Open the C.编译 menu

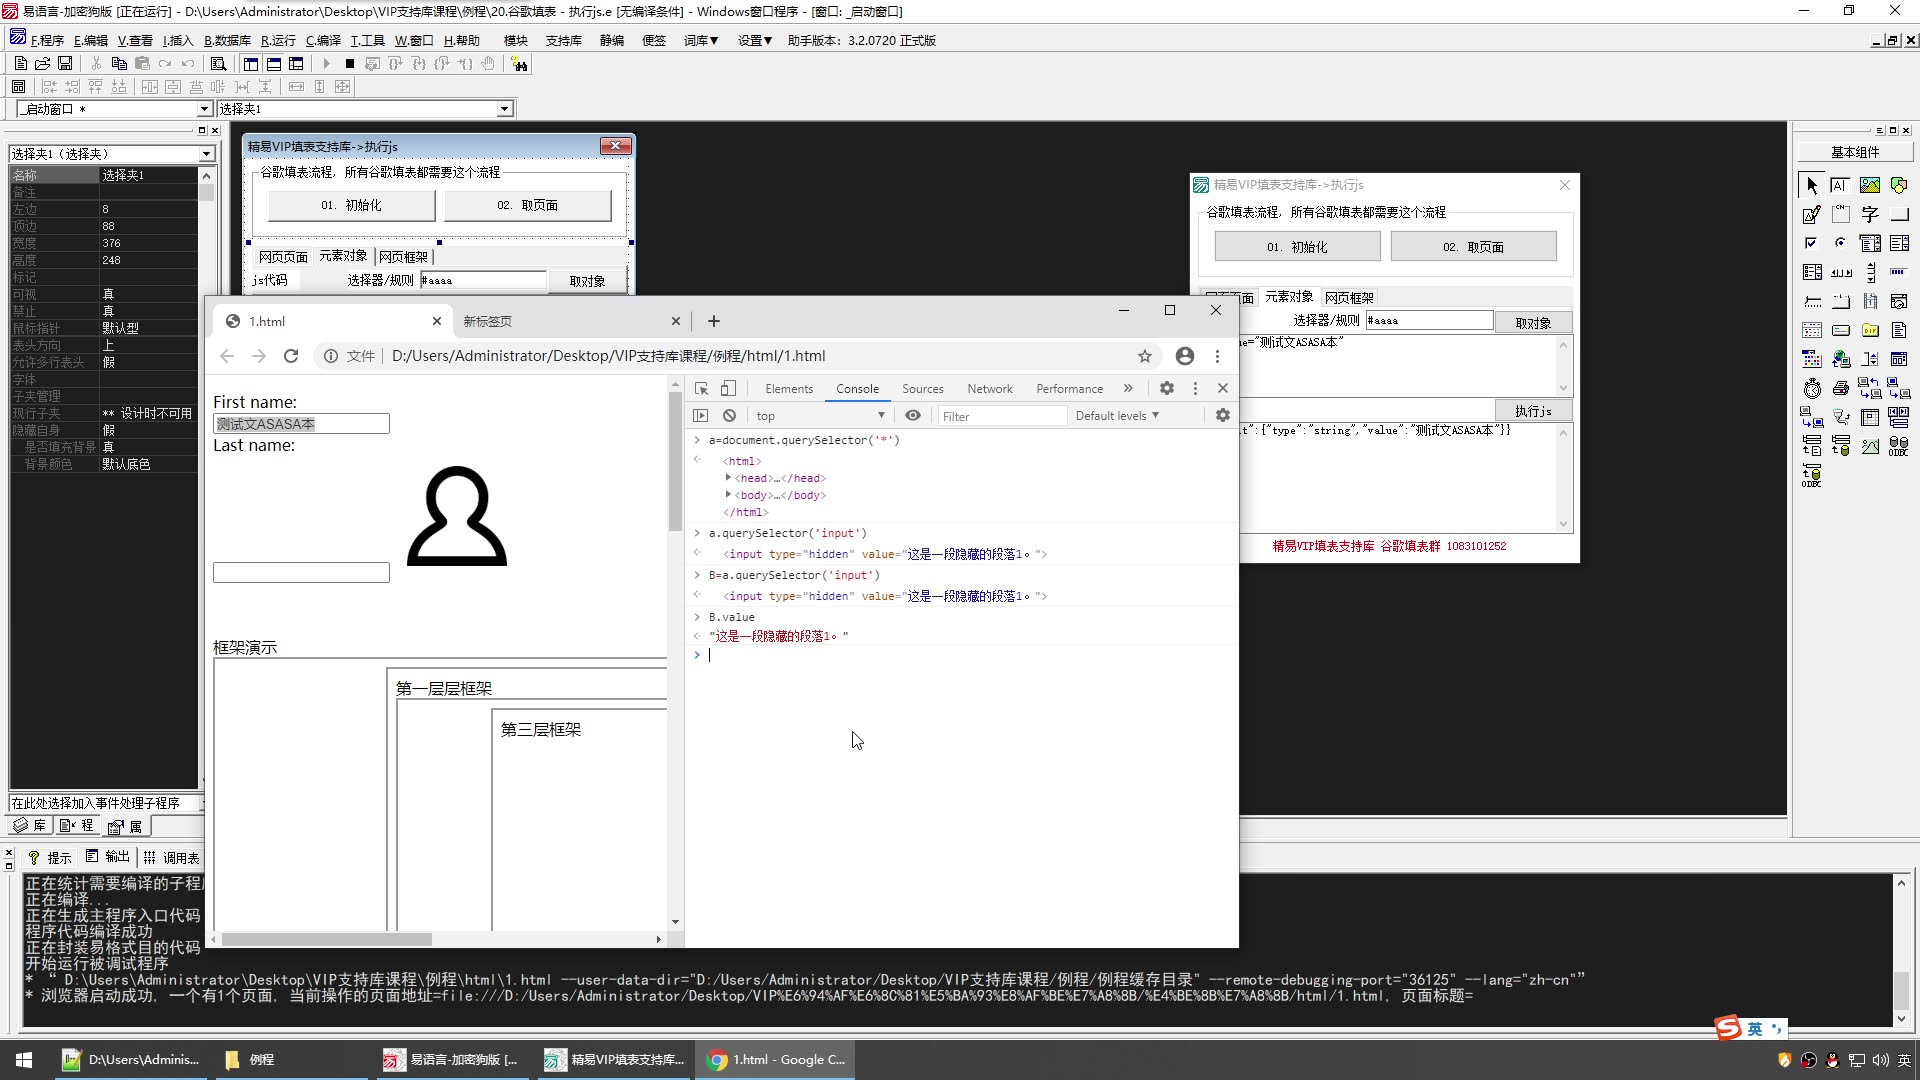pos(323,40)
